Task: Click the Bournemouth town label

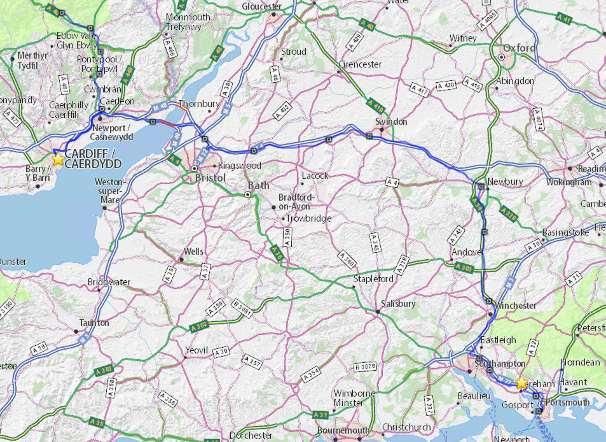Action: (x=343, y=430)
